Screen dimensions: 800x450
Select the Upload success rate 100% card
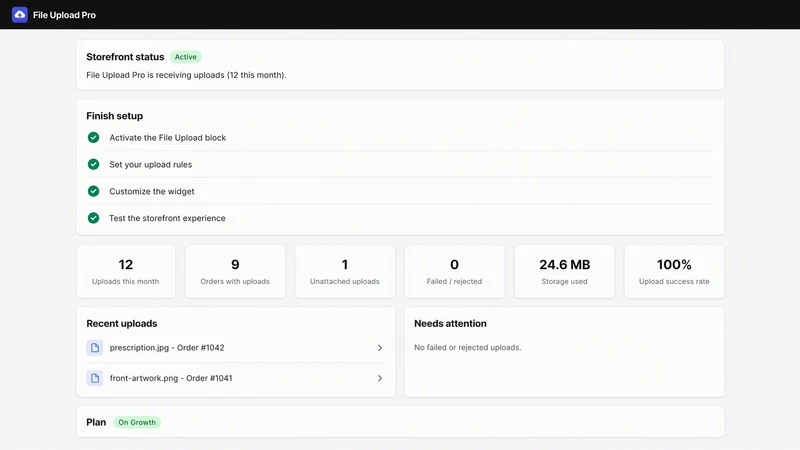674,271
